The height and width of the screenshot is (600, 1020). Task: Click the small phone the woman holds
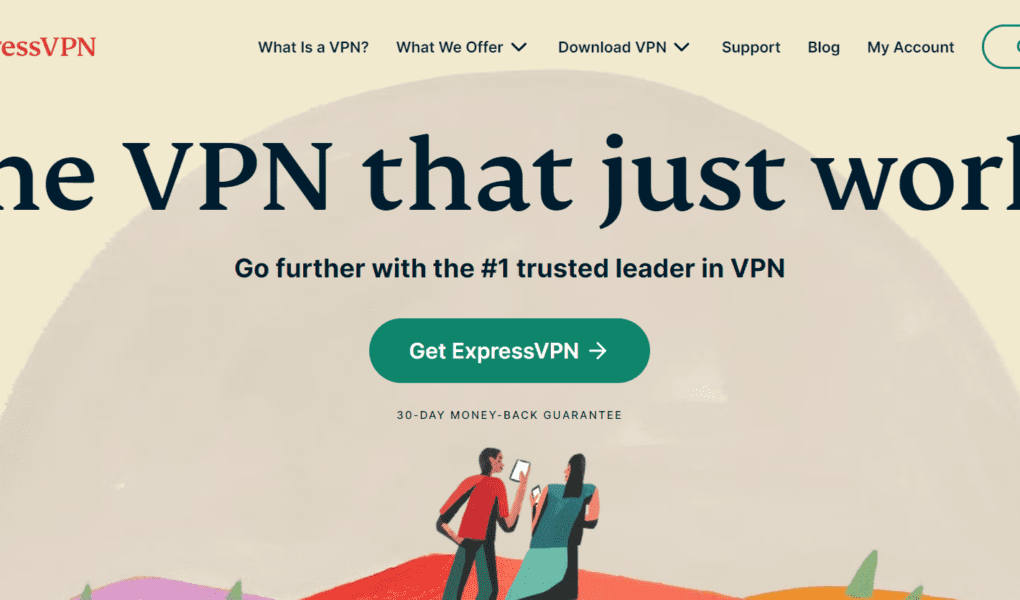click(x=536, y=493)
